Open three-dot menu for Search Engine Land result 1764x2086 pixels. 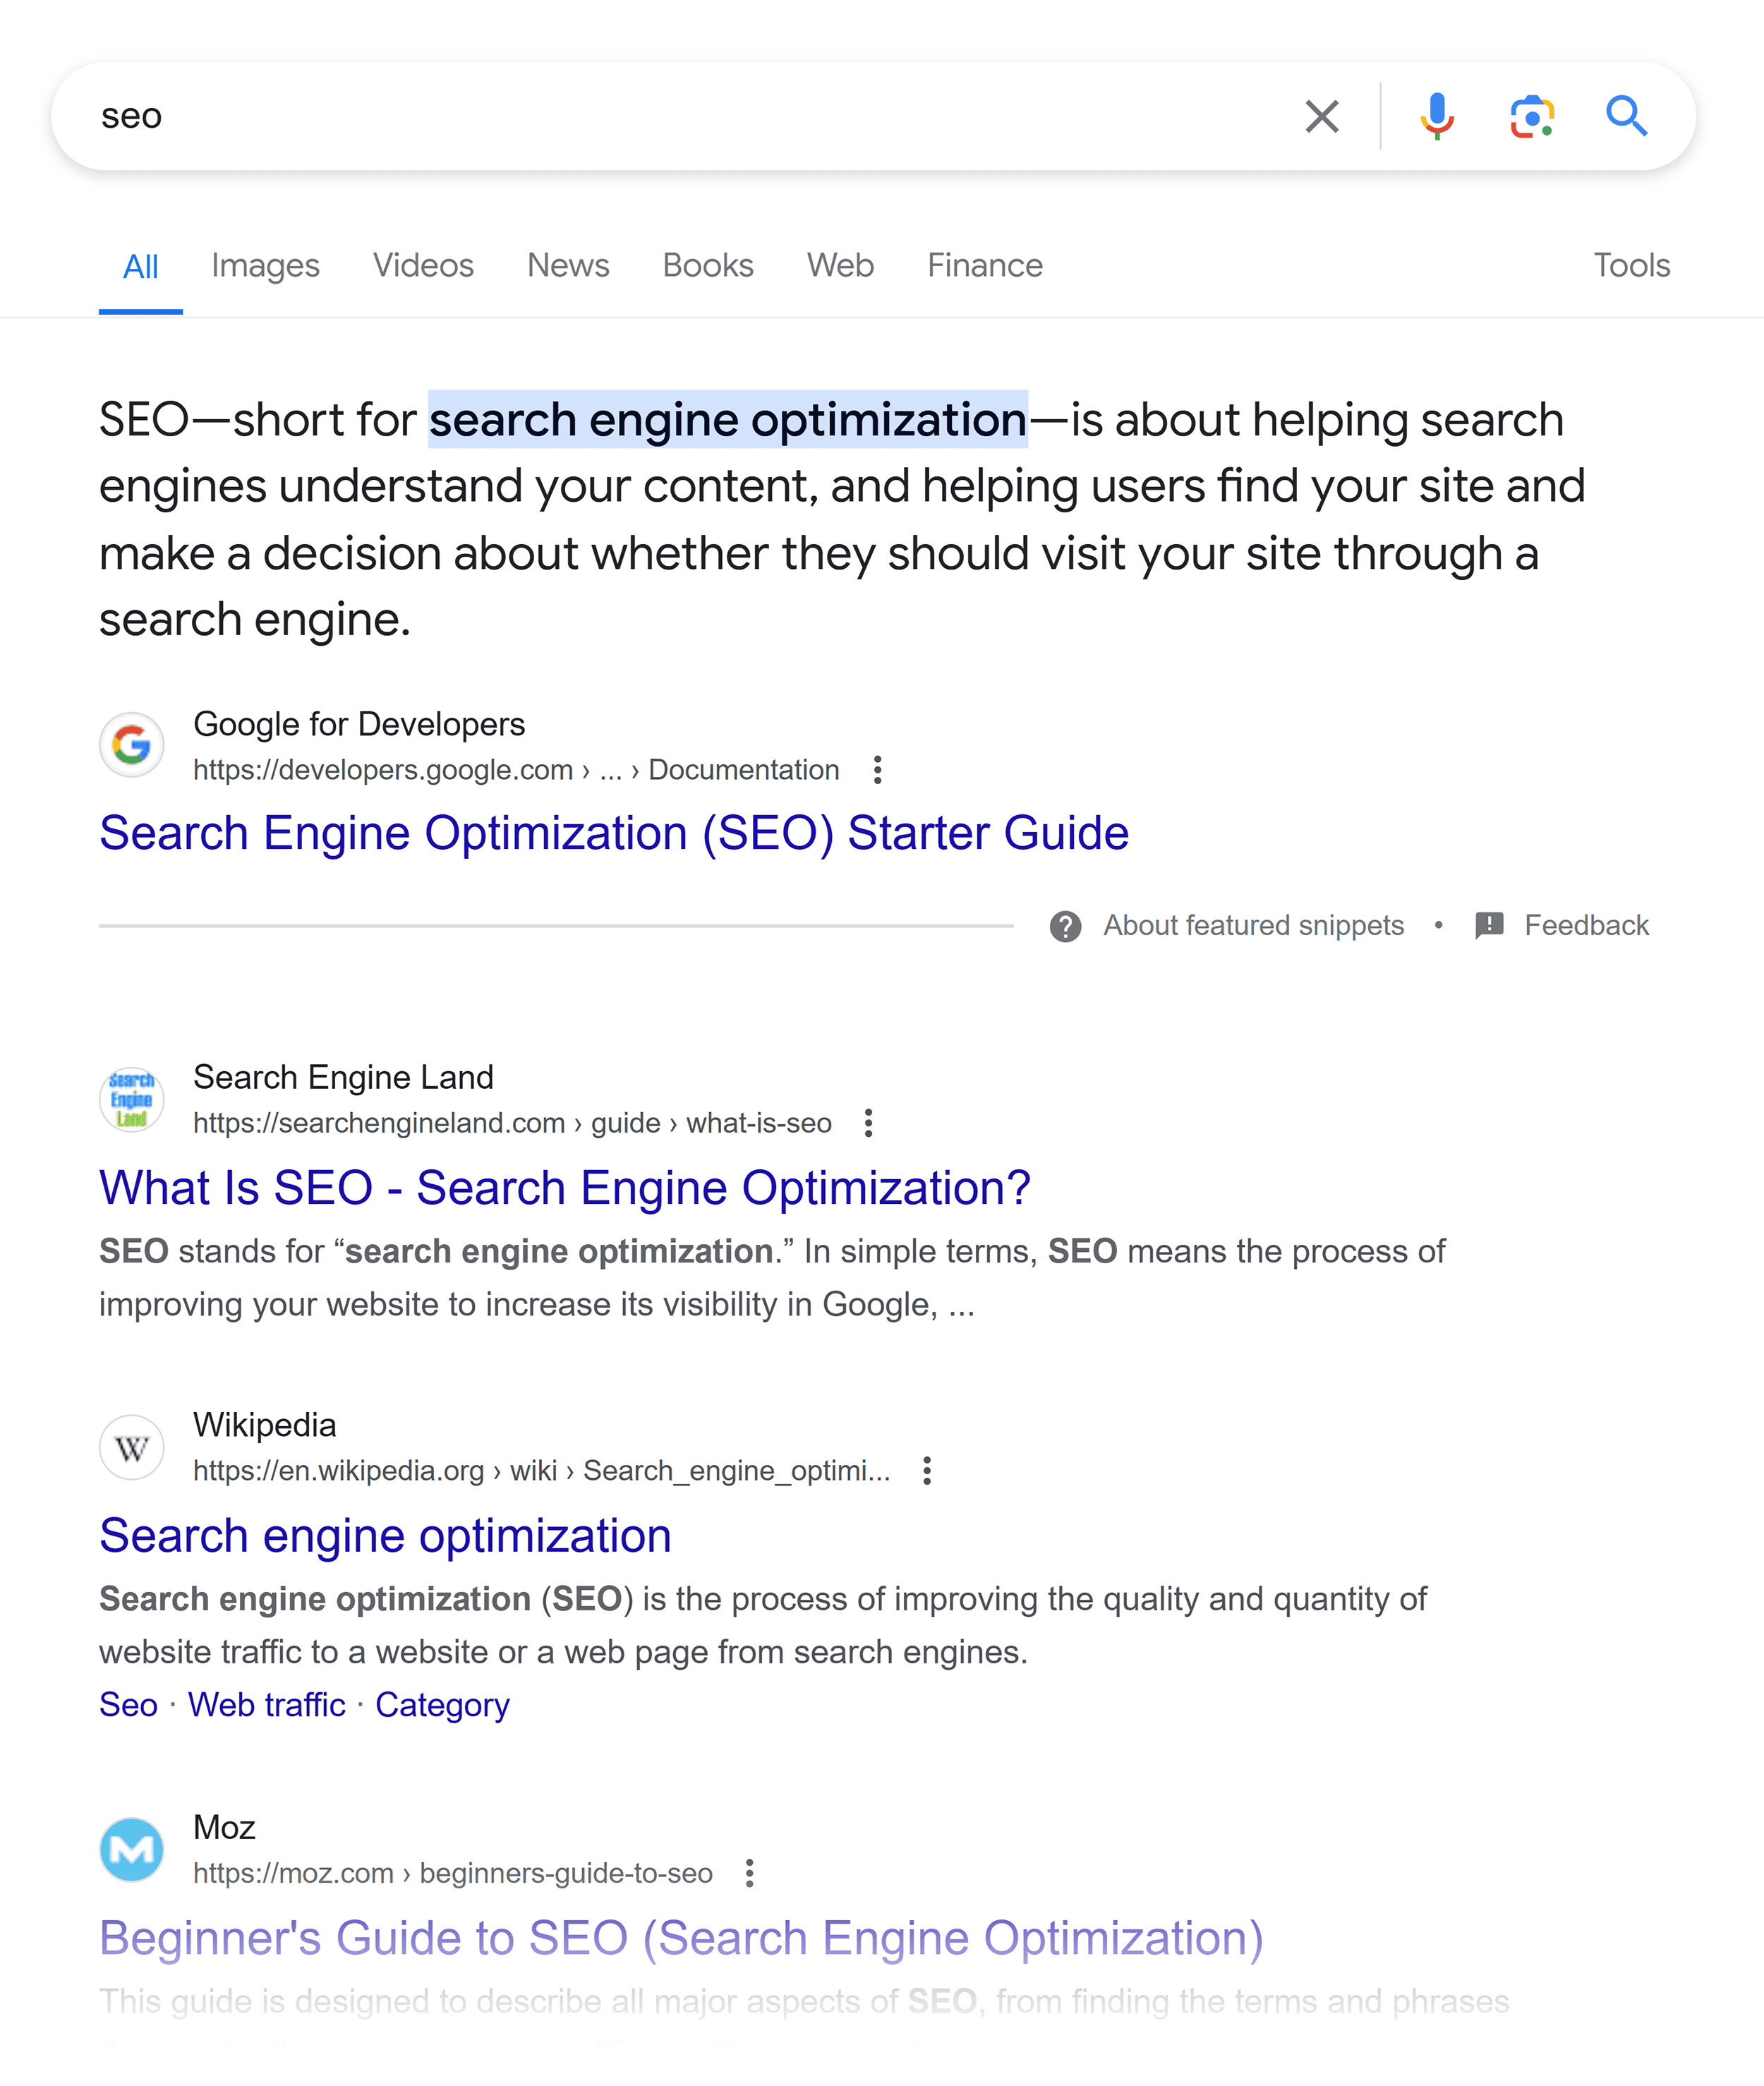tap(868, 1123)
